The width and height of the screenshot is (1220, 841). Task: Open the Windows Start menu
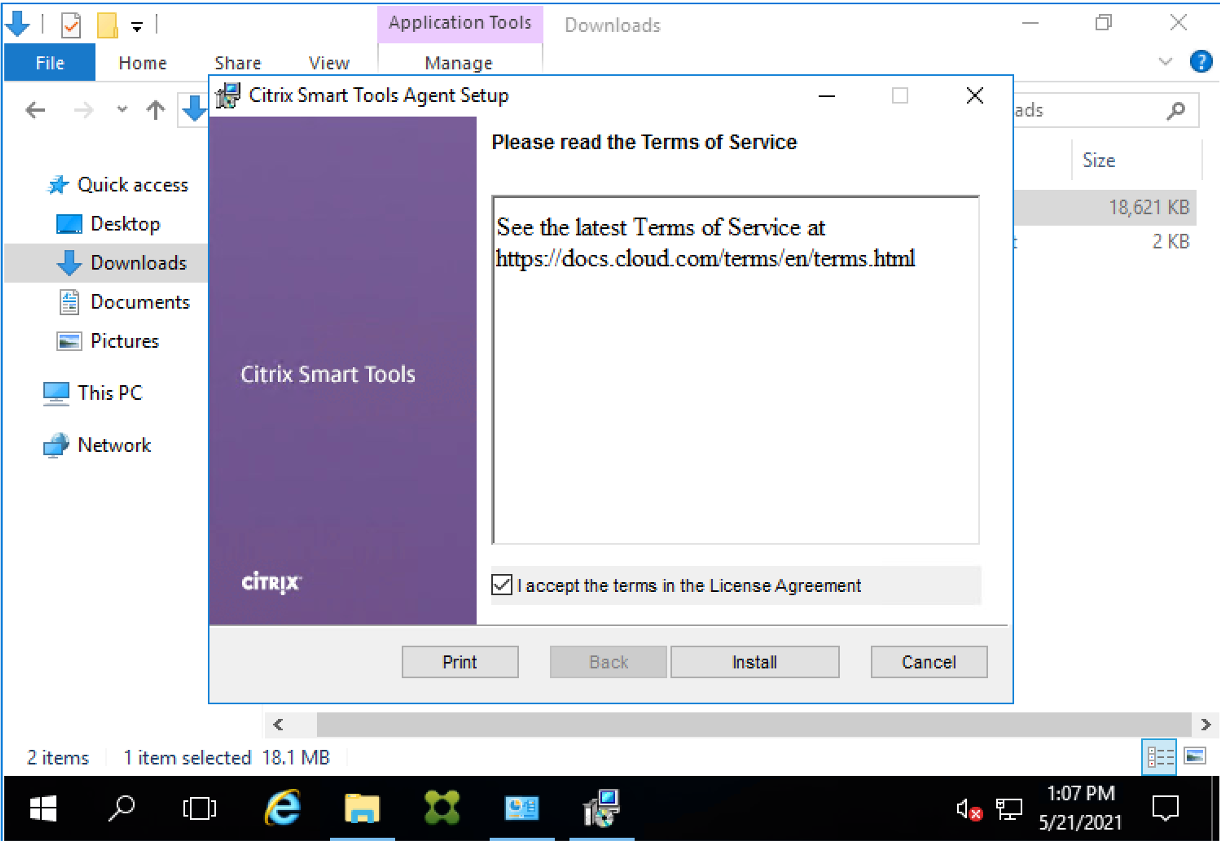coord(42,809)
